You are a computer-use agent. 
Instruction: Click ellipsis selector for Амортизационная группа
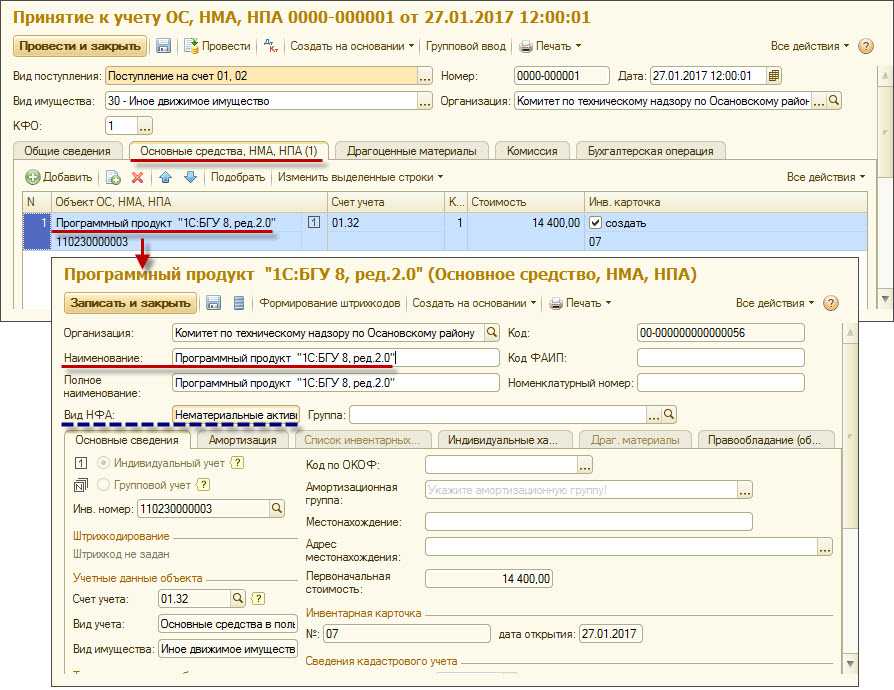point(745,490)
